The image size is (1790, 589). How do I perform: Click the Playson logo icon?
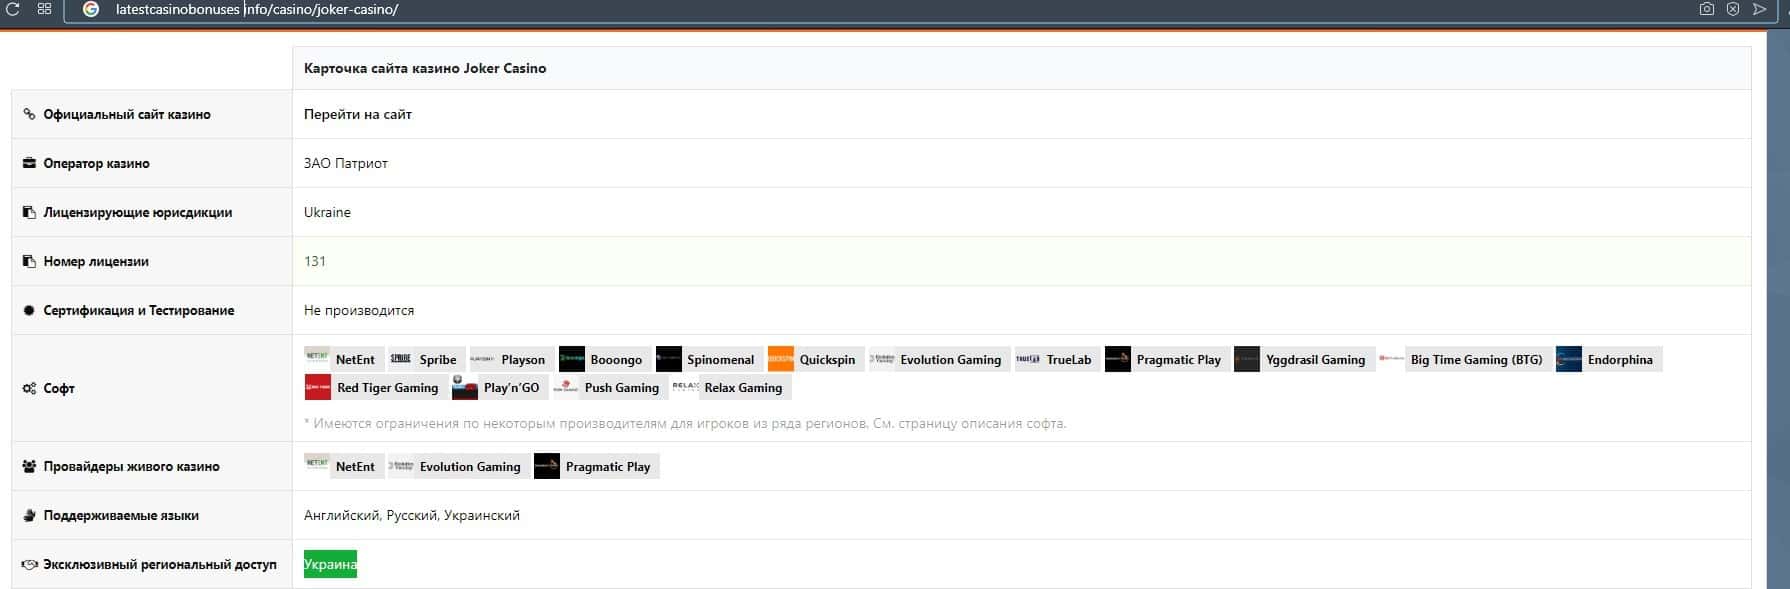(483, 359)
